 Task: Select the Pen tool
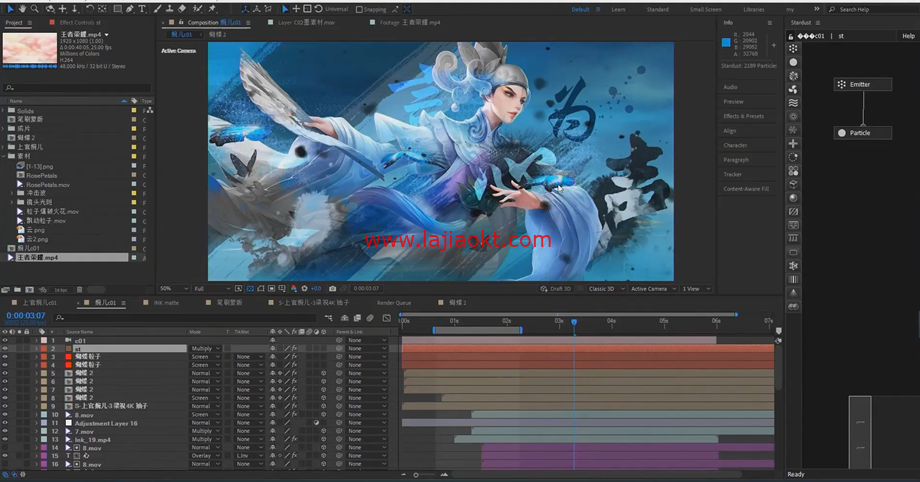tap(130, 9)
